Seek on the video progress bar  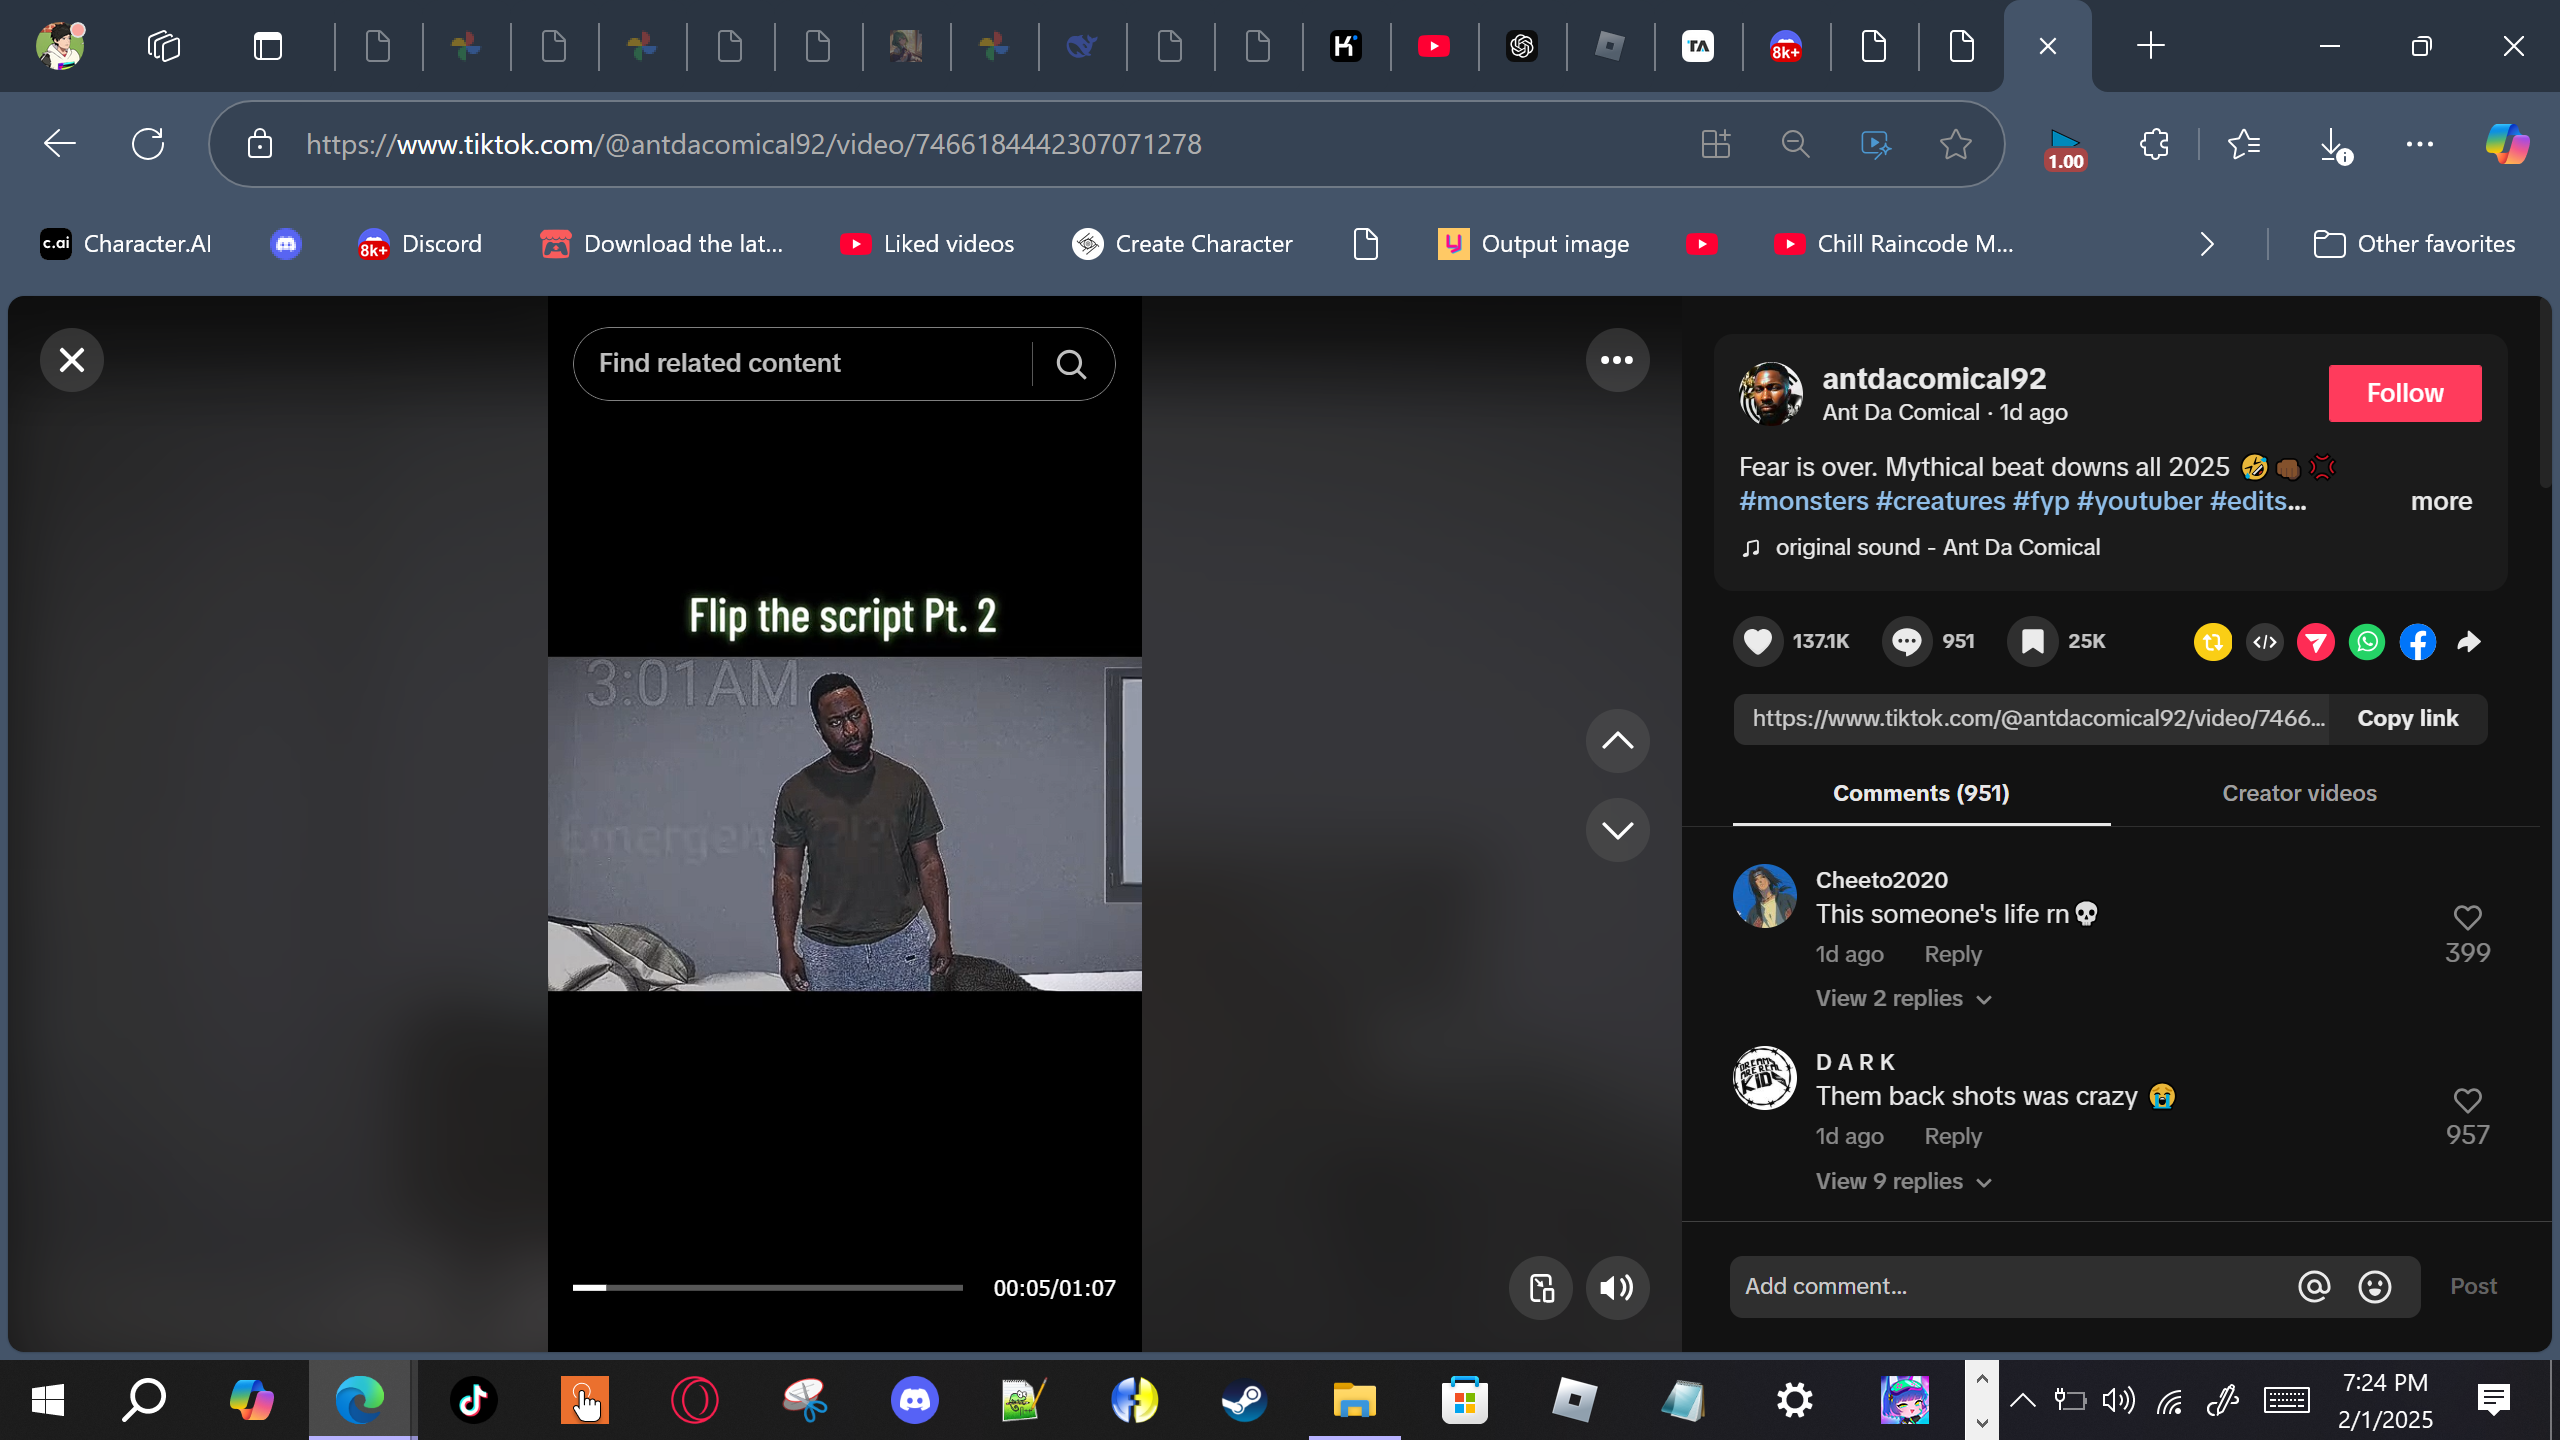click(767, 1288)
